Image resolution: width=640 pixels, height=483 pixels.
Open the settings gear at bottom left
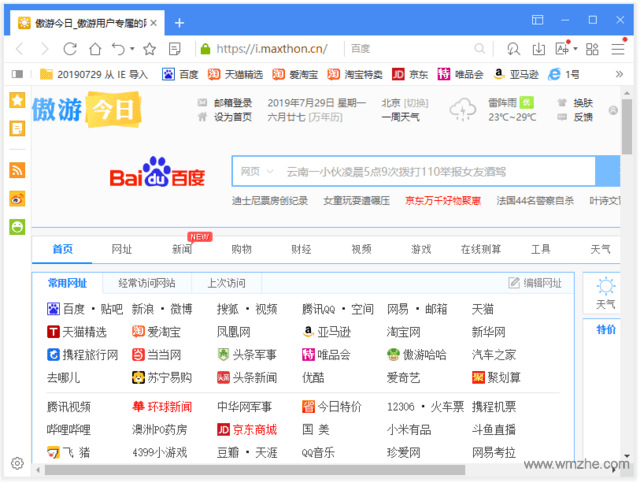17,463
